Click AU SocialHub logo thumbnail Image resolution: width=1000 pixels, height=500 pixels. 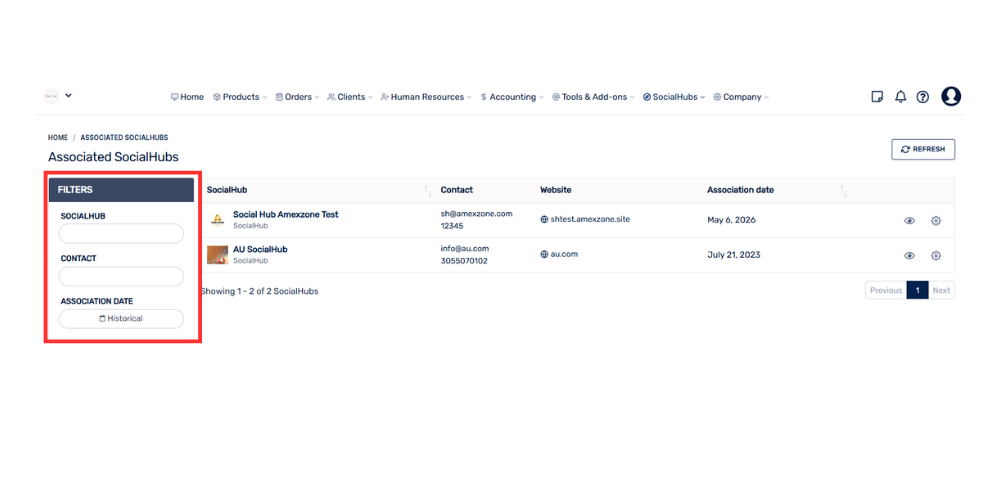[217, 255]
